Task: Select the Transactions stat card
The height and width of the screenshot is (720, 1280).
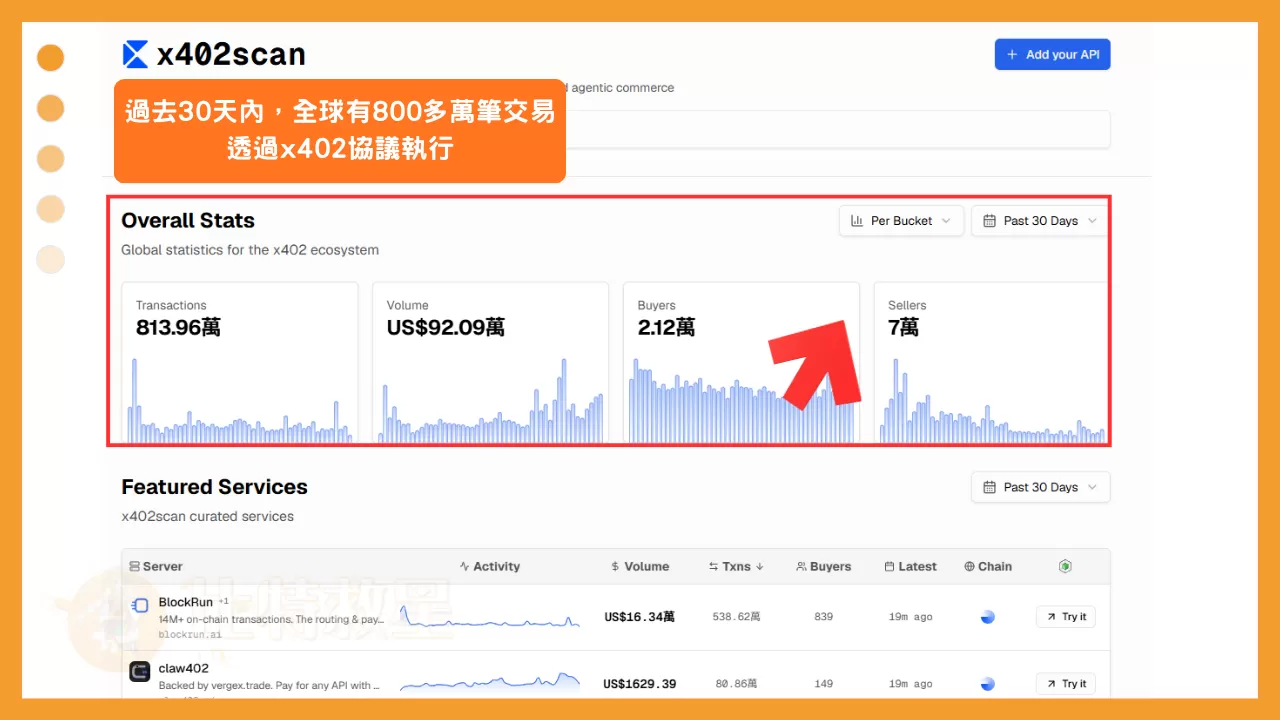Action: click(240, 362)
